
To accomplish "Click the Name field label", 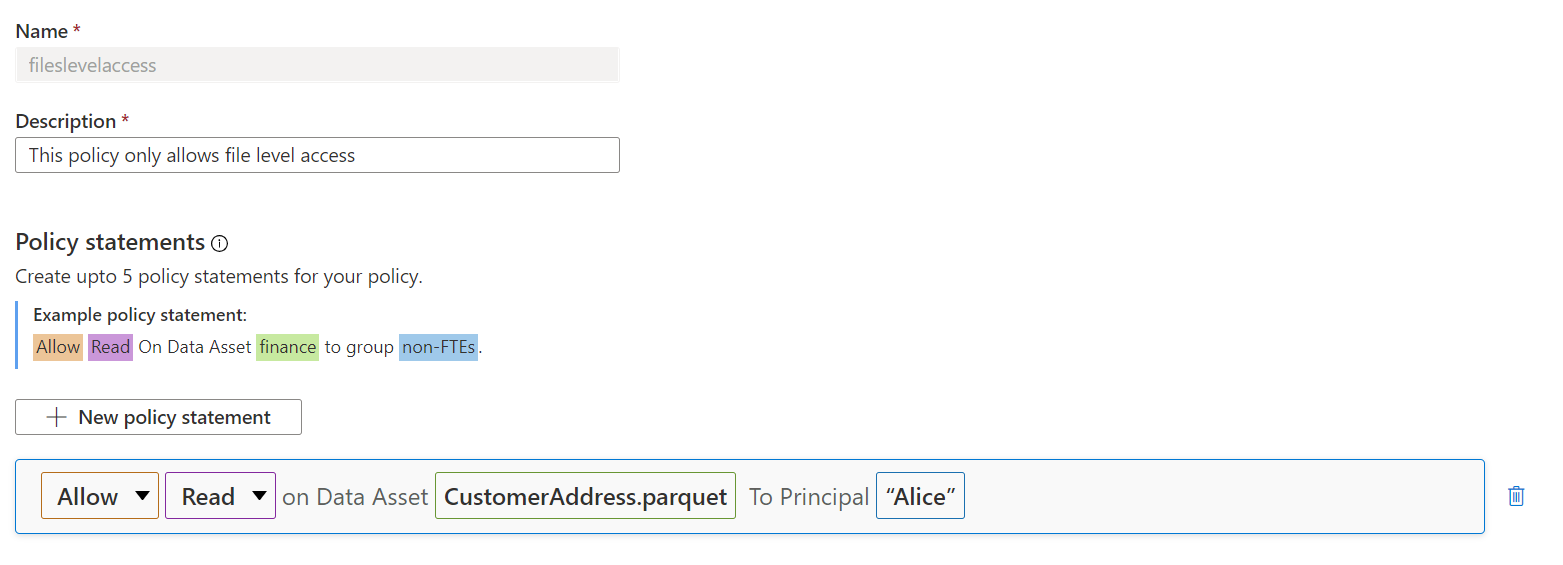I will pyautogui.click(x=42, y=31).
